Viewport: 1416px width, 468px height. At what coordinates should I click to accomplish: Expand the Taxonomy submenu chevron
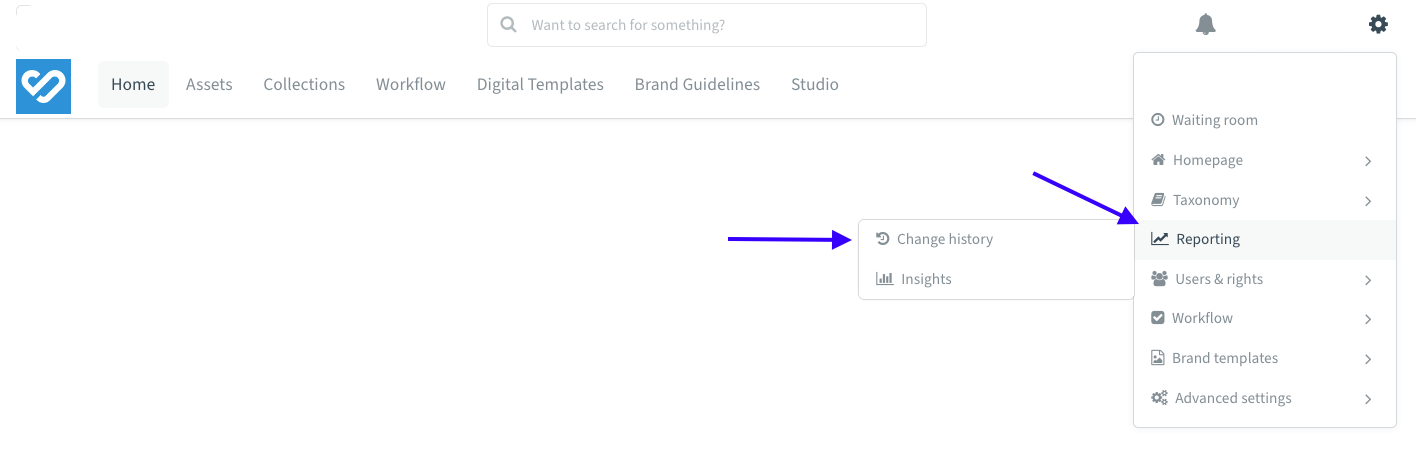click(x=1368, y=201)
